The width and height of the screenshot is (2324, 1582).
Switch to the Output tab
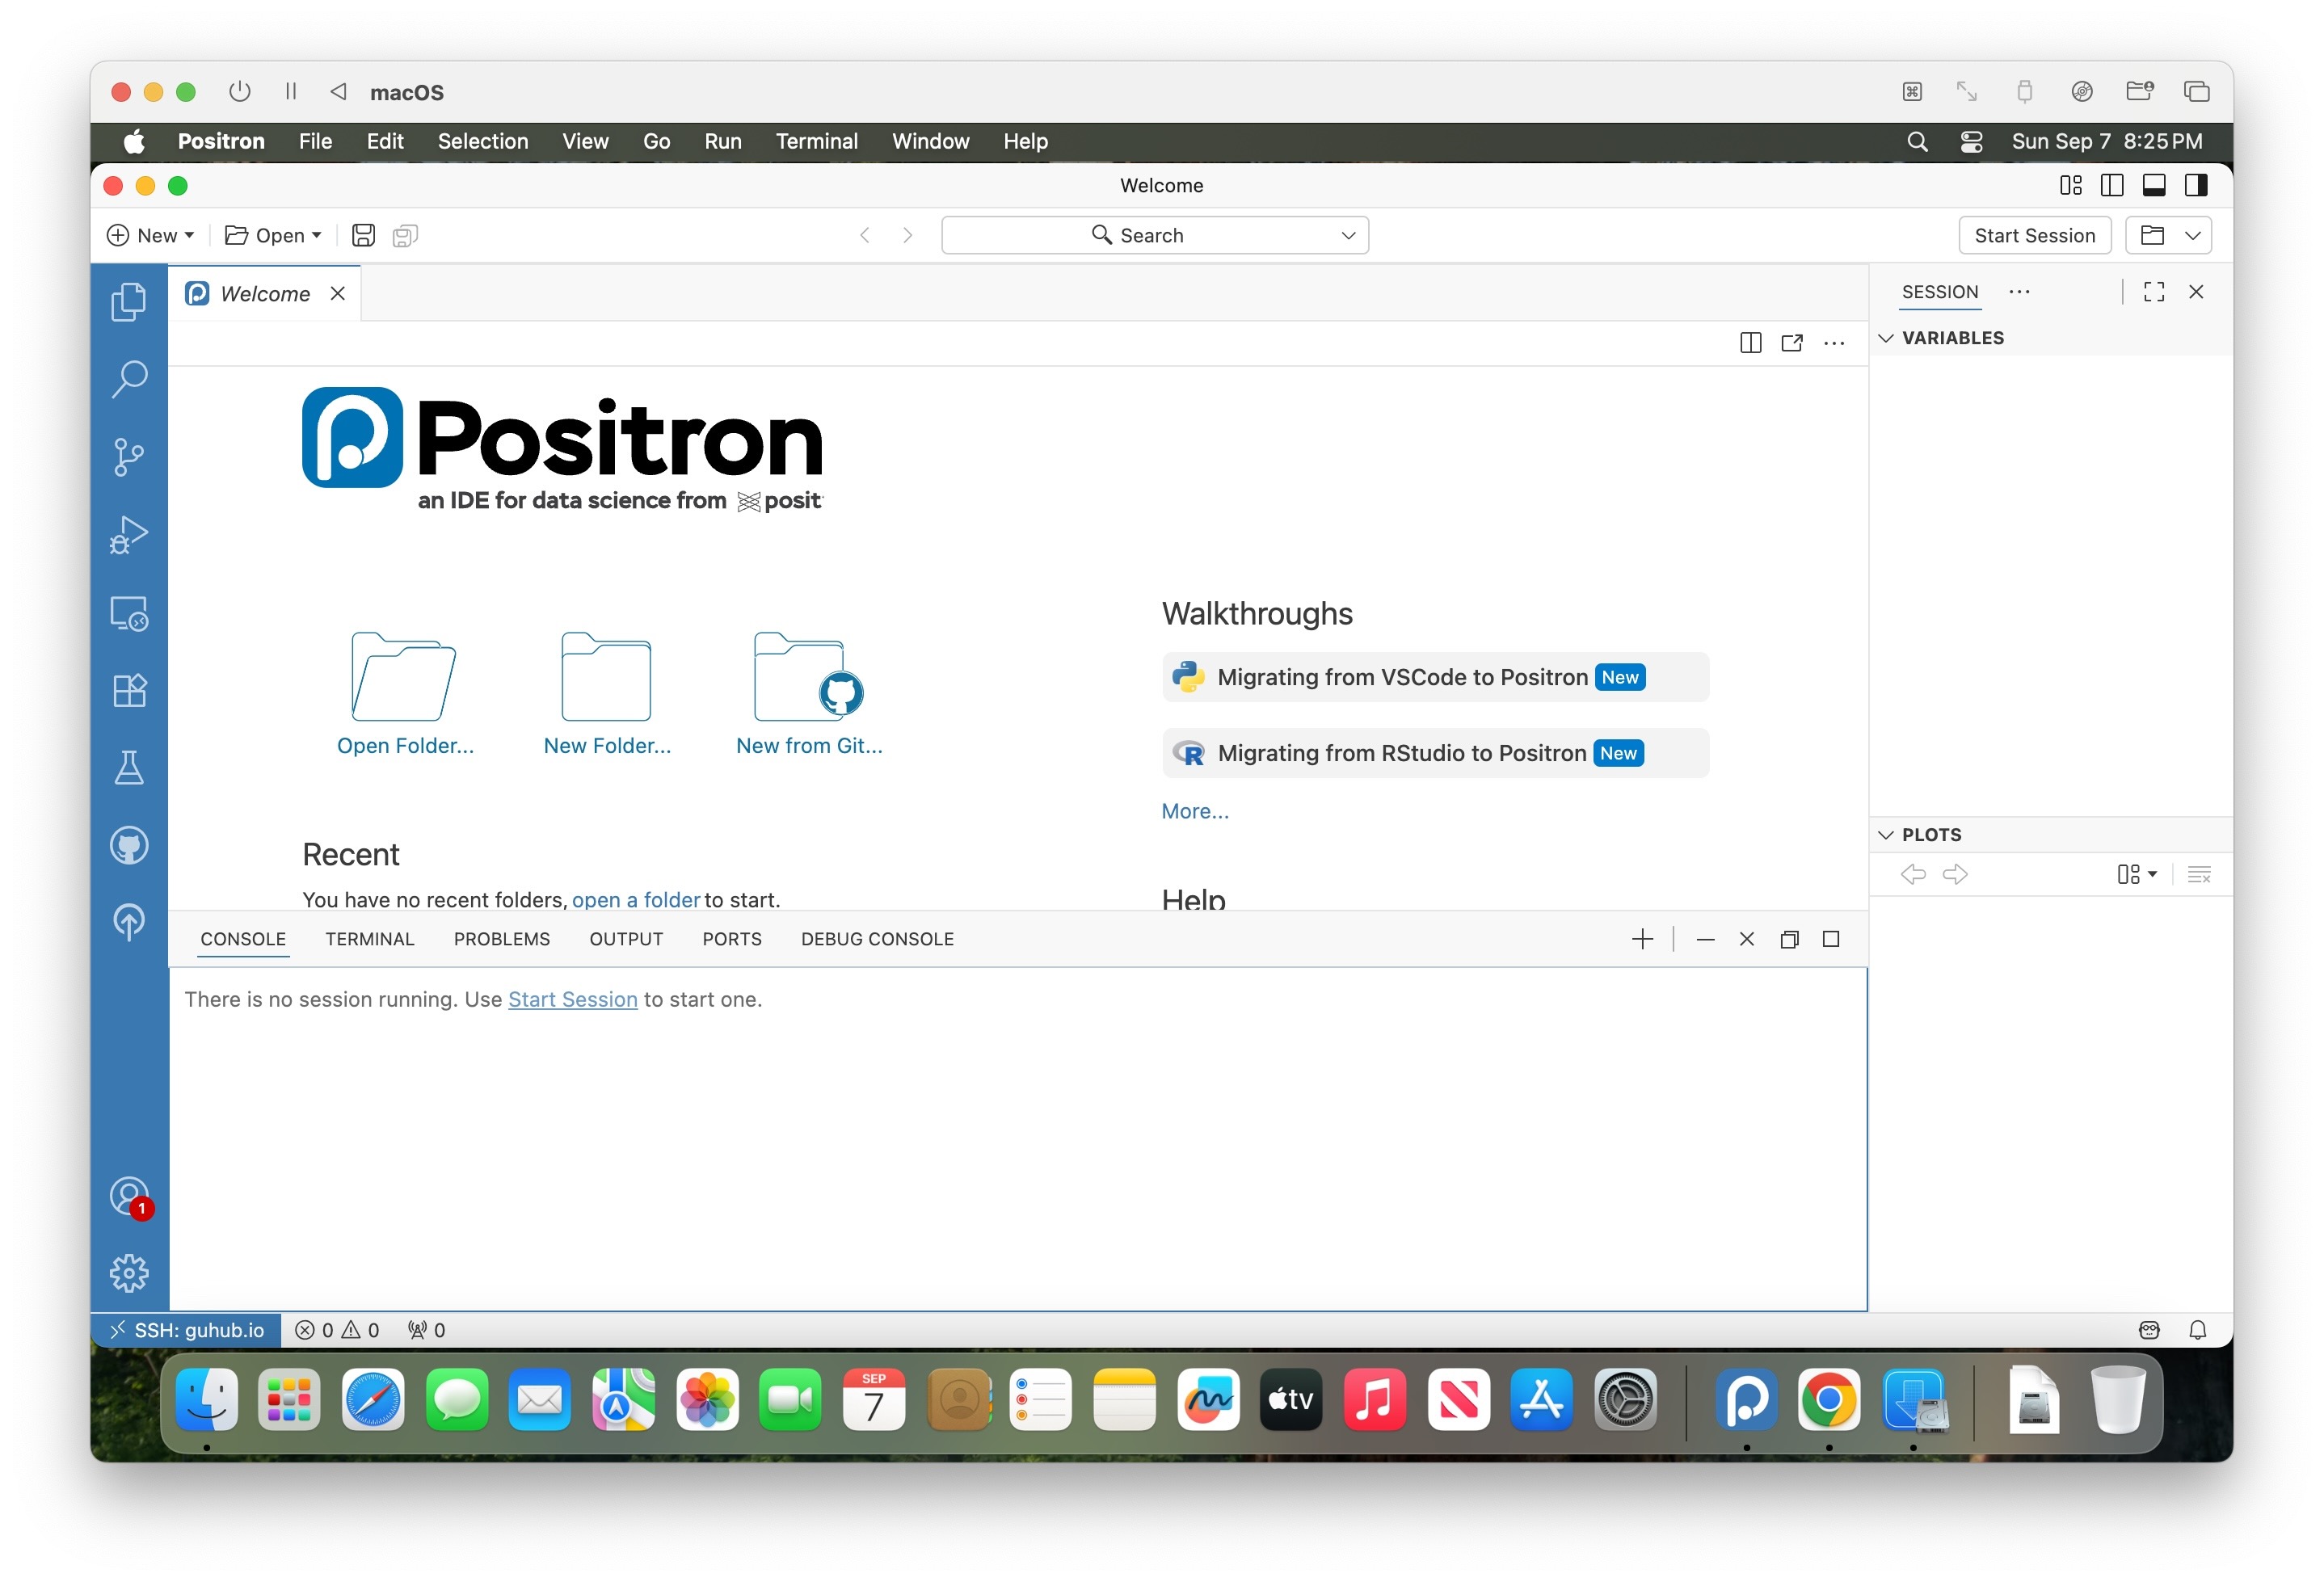626,939
